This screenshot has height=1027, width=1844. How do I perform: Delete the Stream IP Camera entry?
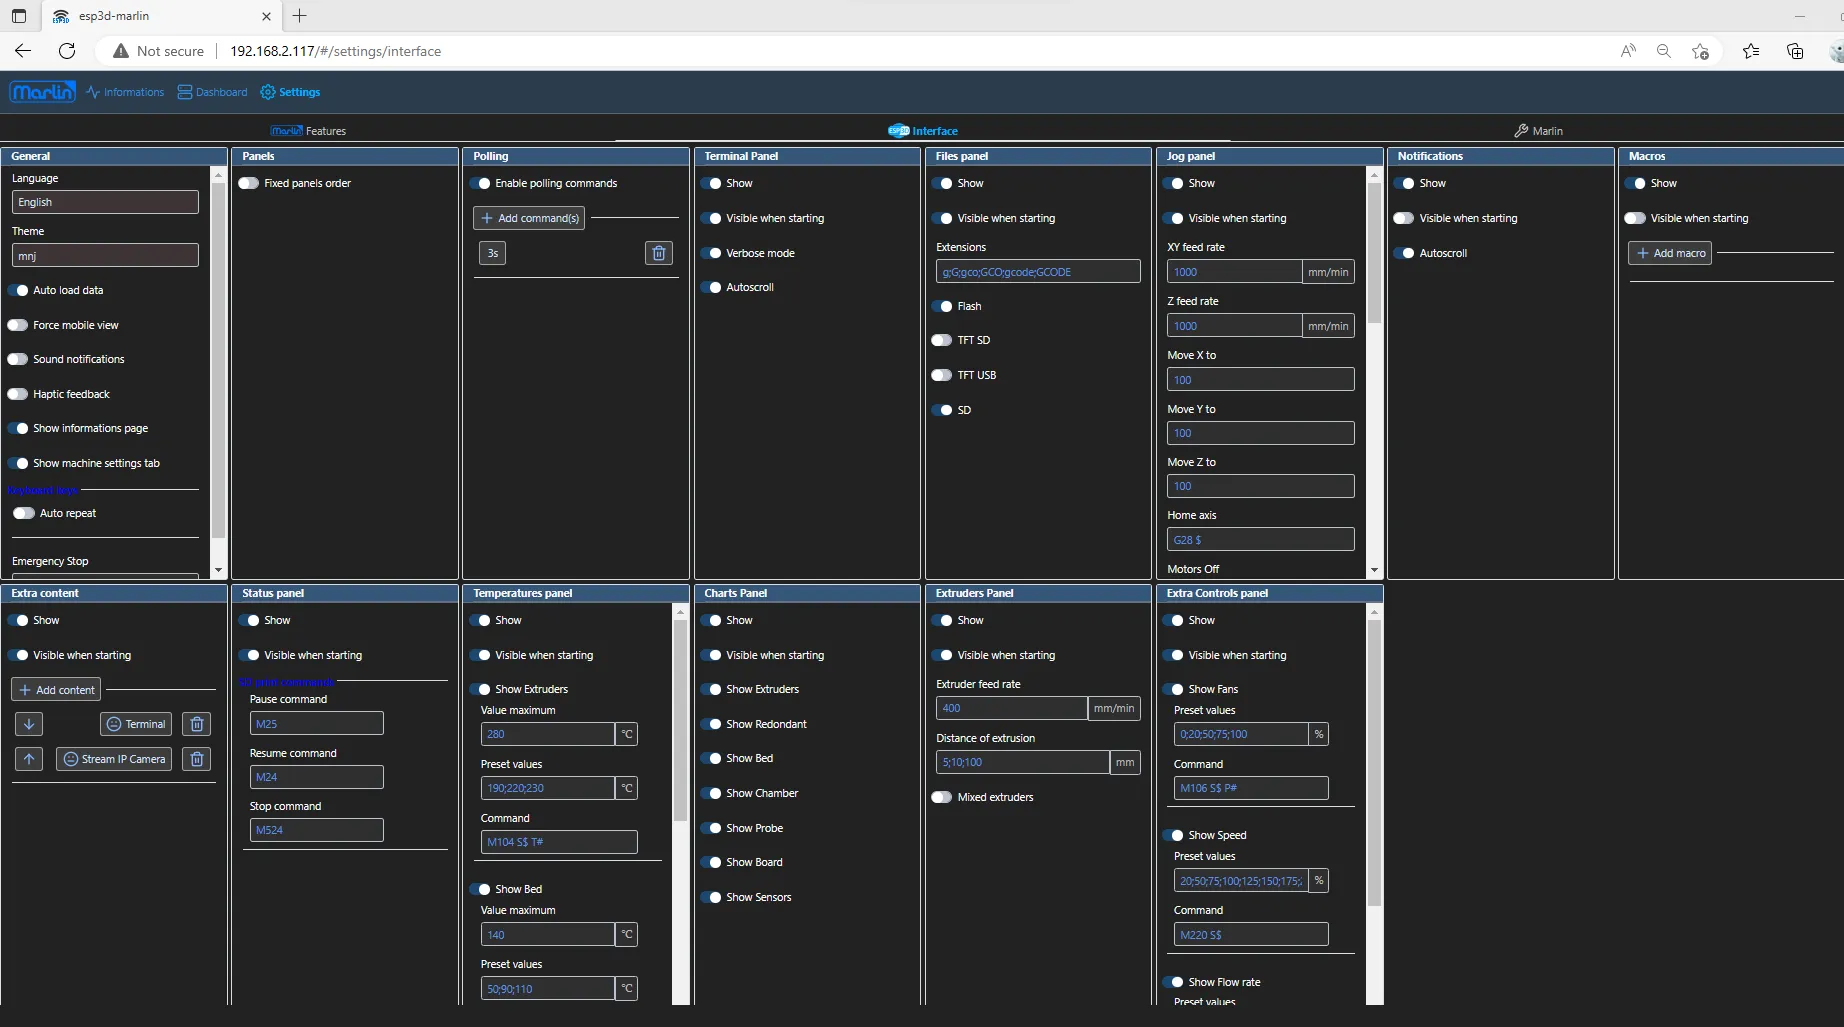(197, 759)
